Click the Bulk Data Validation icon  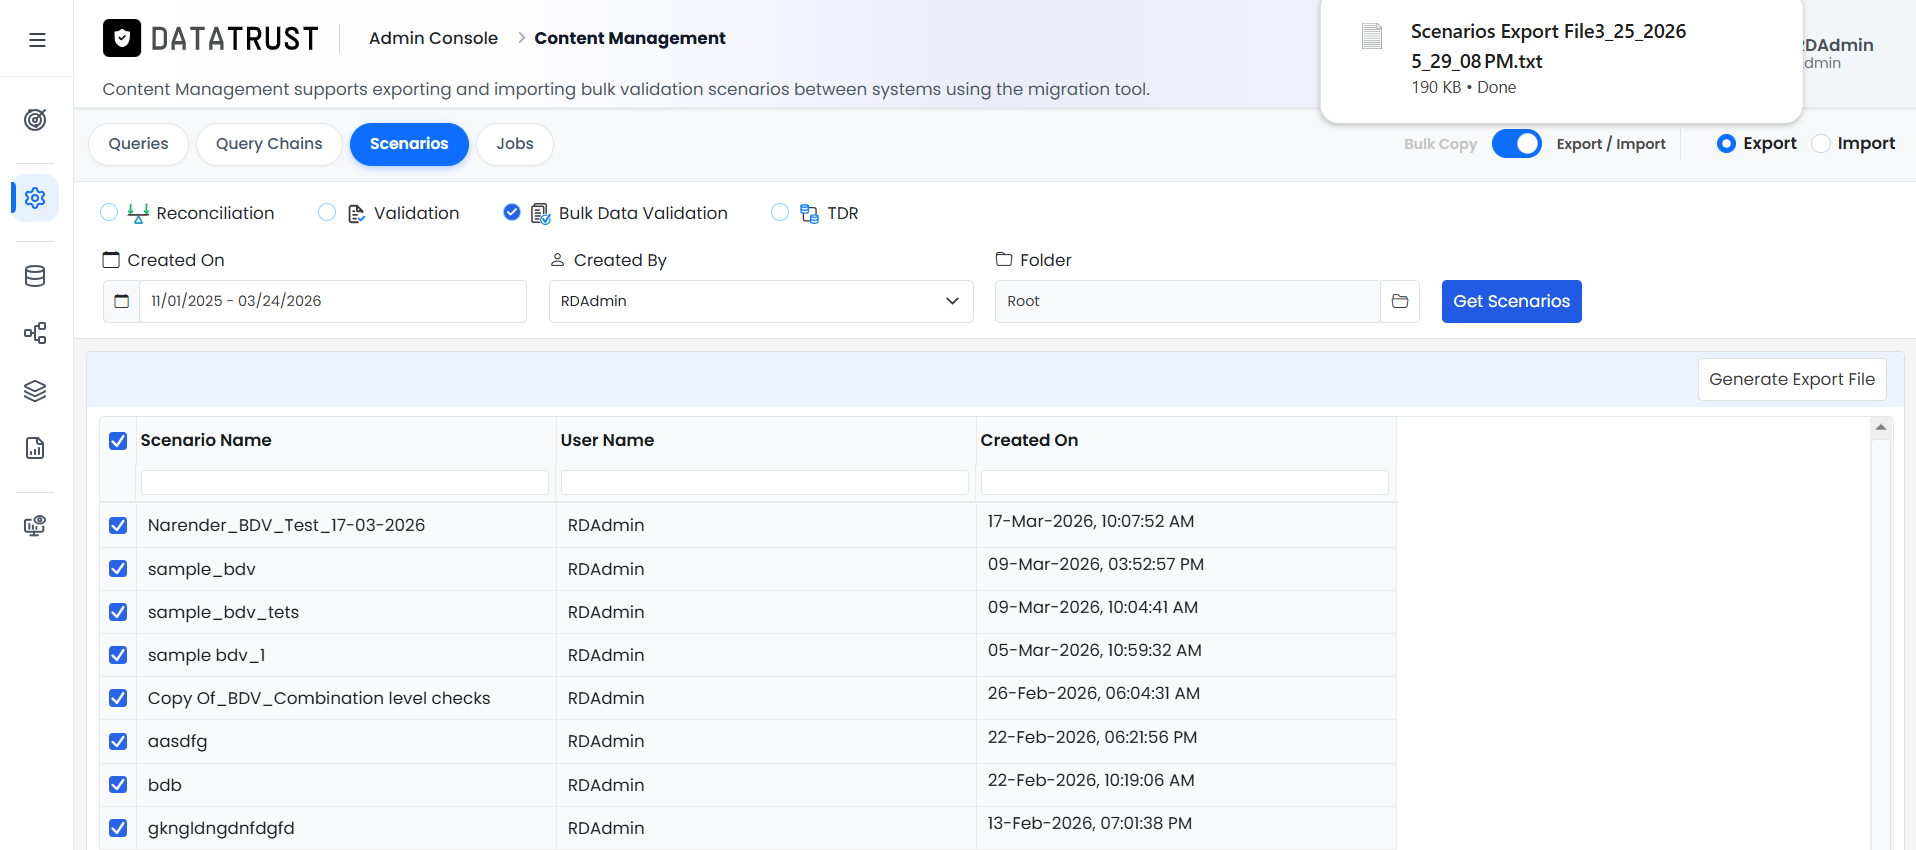pos(540,213)
